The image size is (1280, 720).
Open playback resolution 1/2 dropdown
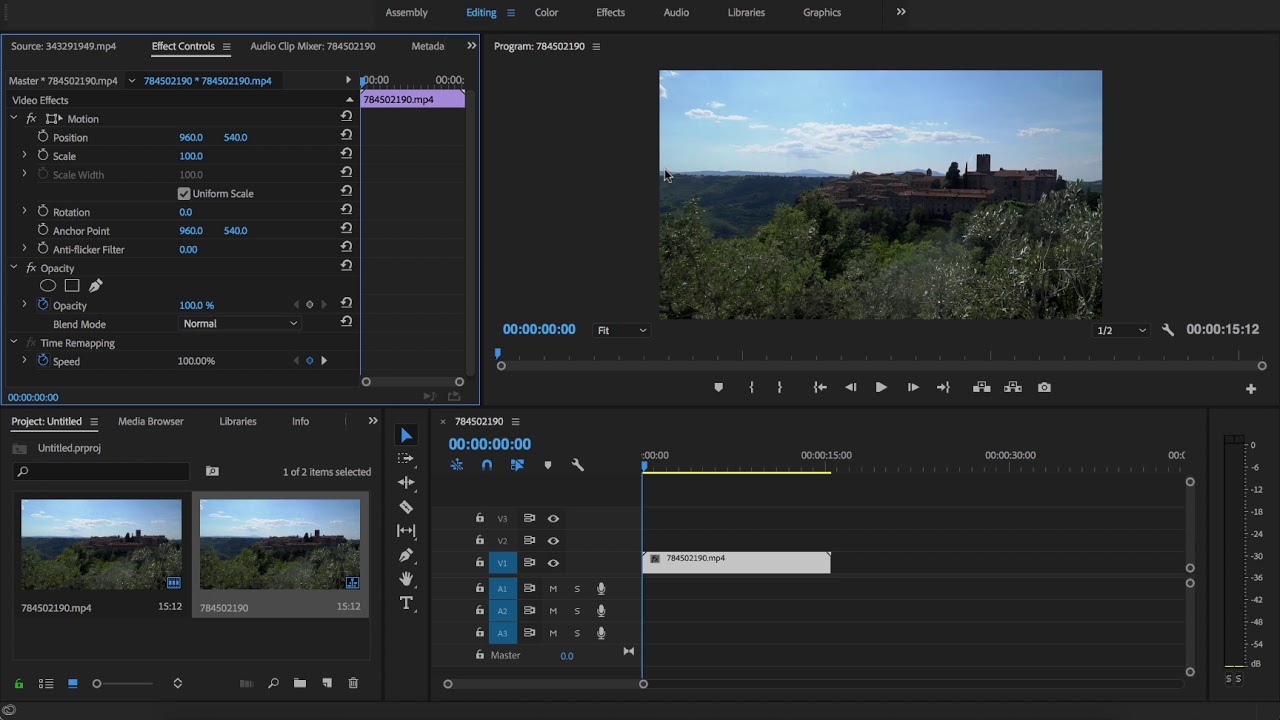pyautogui.click(x=1120, y=331)
